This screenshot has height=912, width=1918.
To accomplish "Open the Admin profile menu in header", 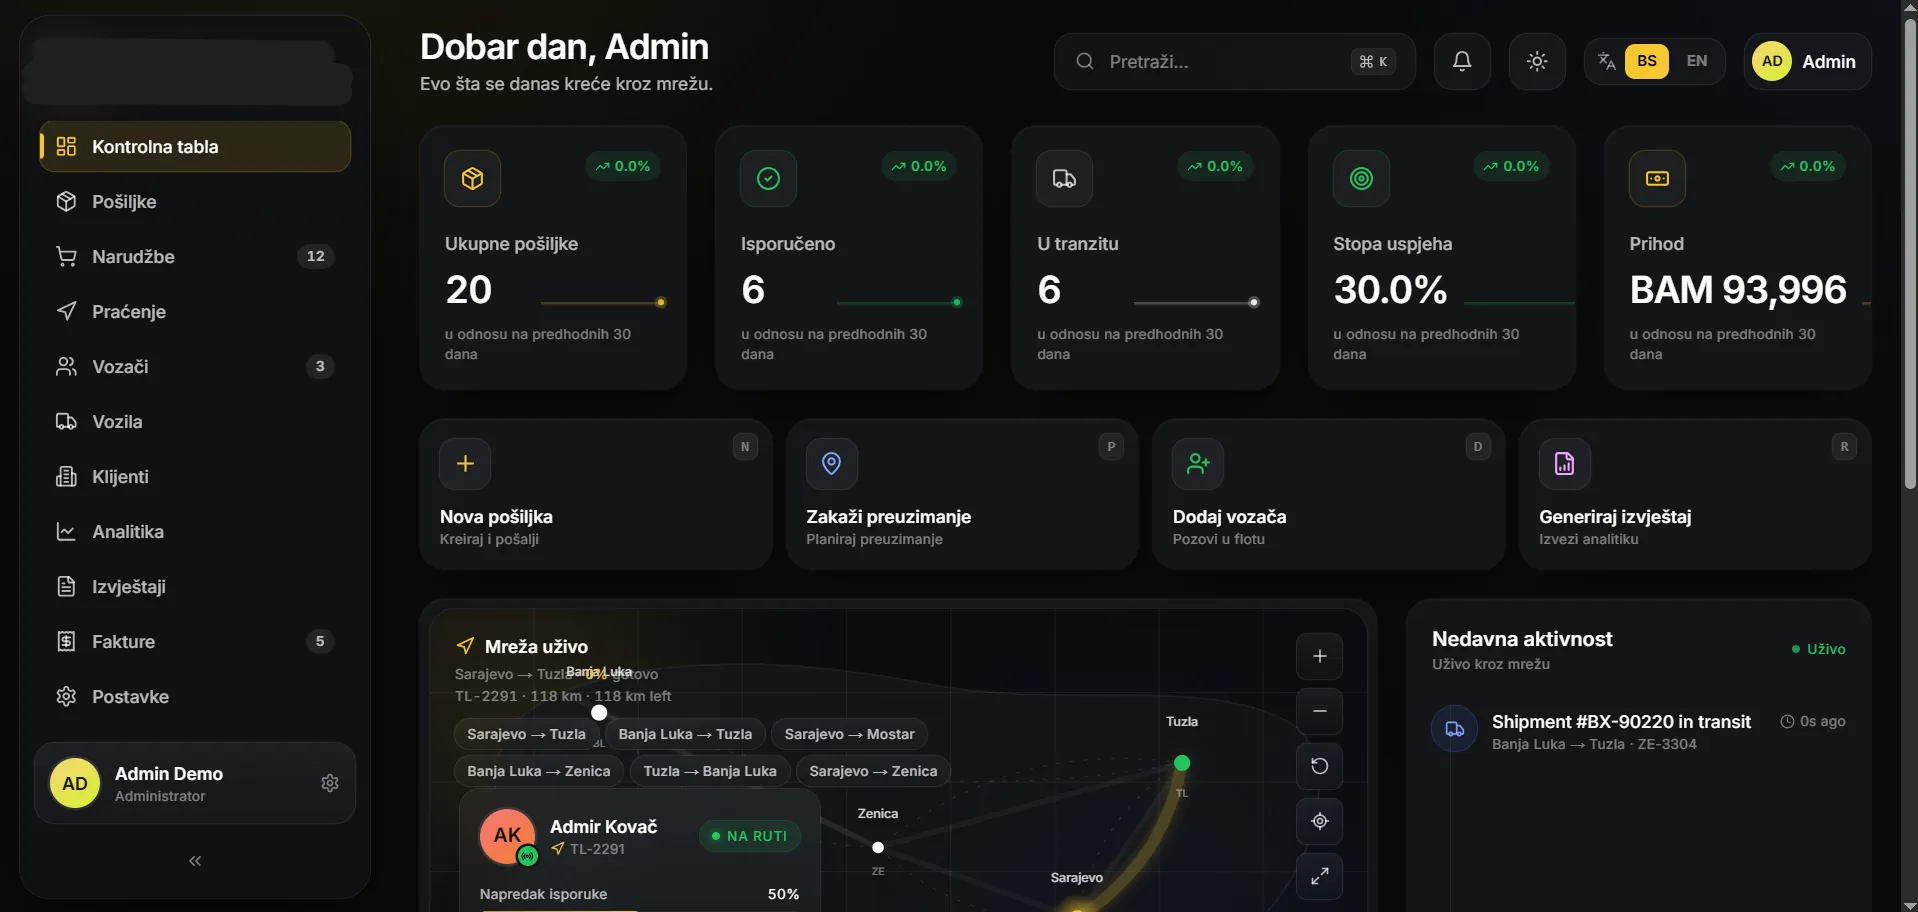I will coord(1808,62).
